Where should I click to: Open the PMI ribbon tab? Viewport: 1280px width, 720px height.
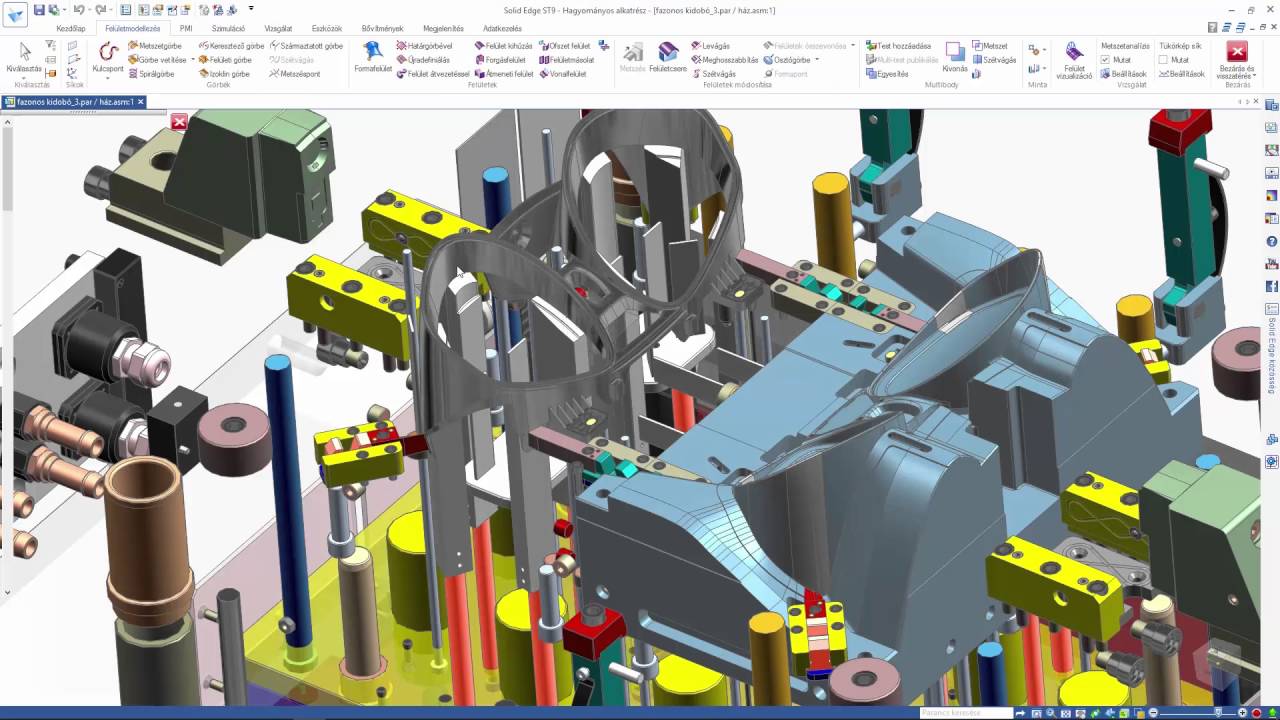186,29
